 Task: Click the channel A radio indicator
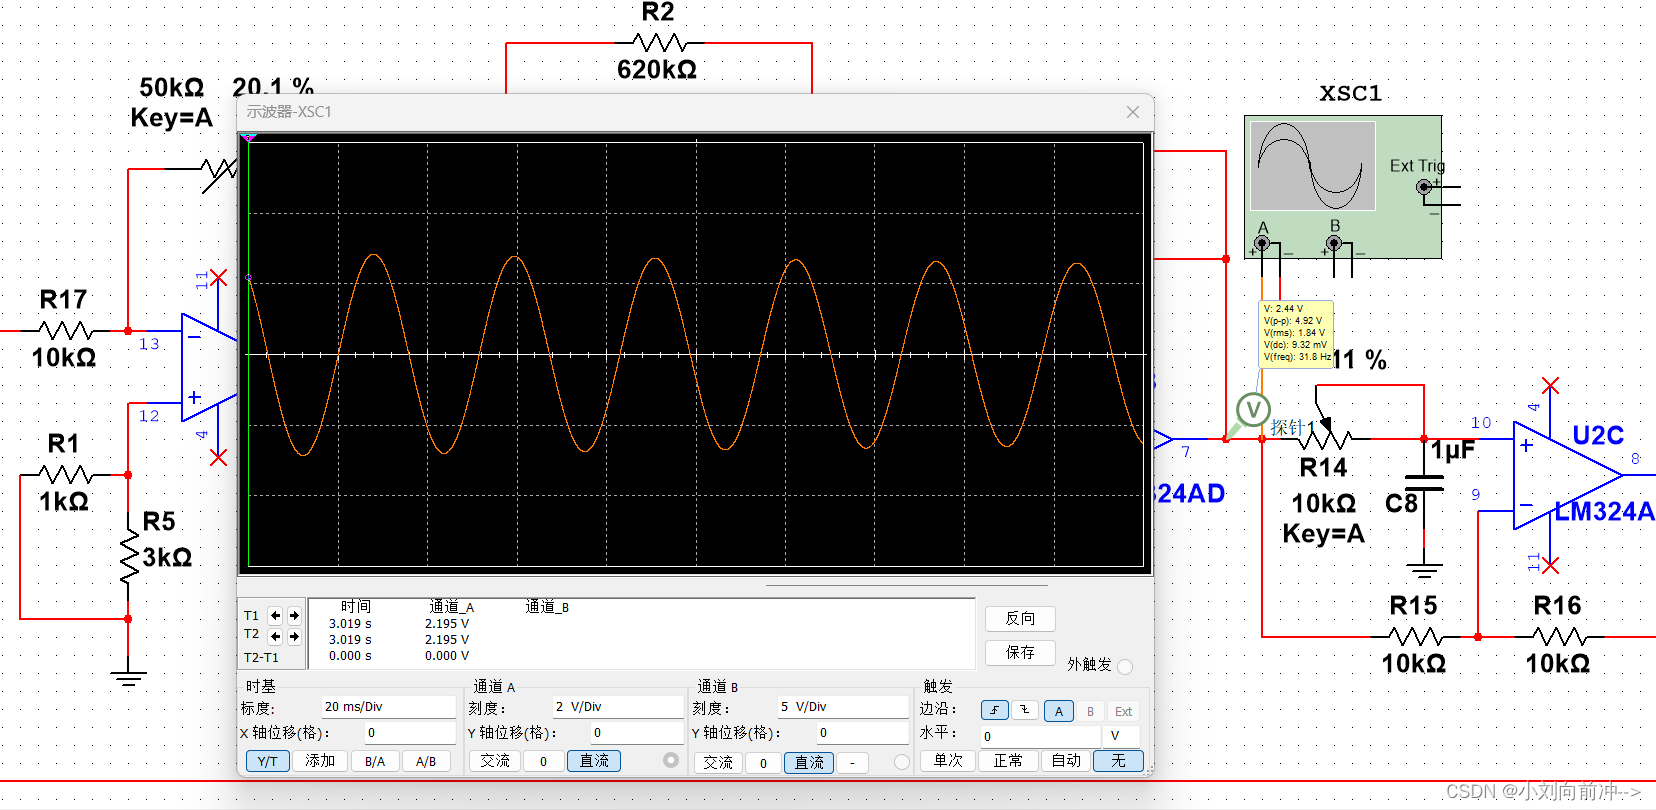671,761
